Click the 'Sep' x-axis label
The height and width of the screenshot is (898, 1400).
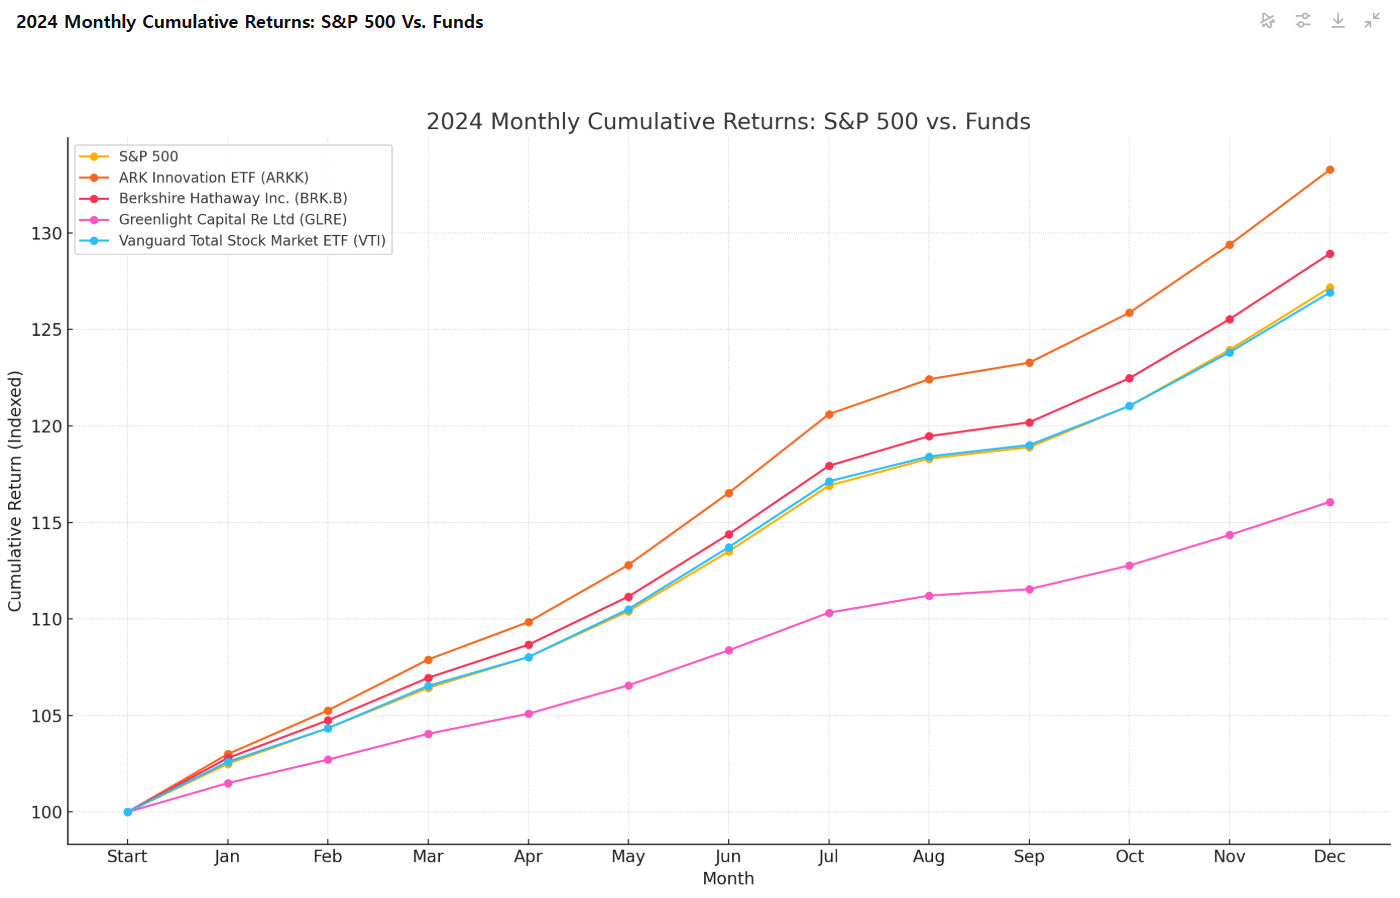pyautogui.click(x=1029, y=856)
